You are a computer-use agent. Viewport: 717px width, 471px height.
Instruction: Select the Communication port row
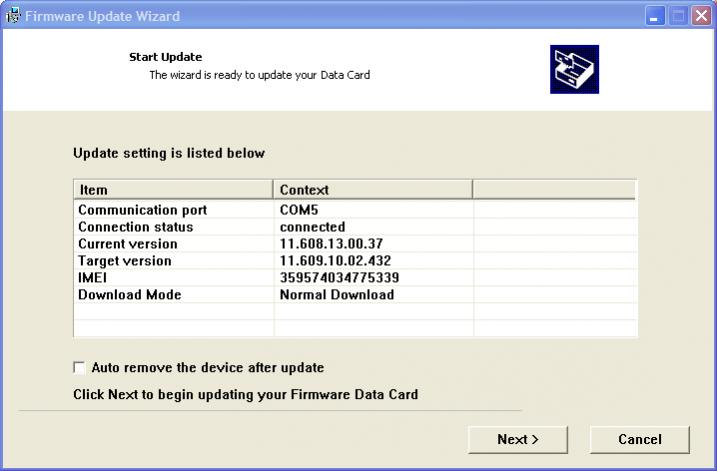[142, 210]
